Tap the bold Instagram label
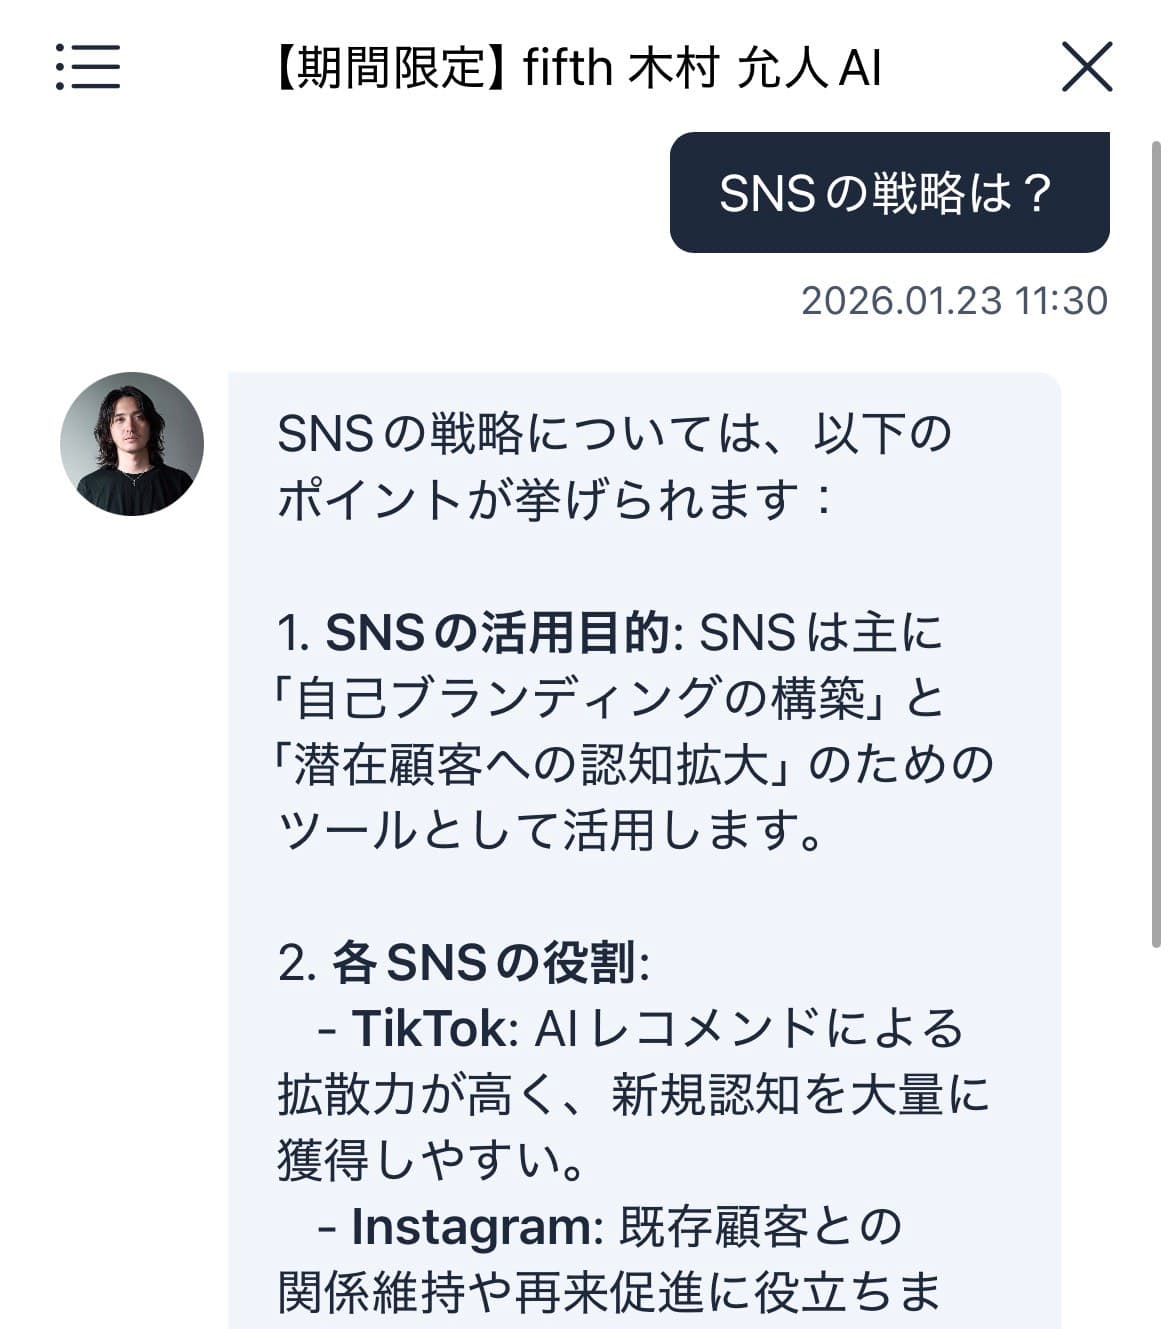The width and height of the screenshot is (1170, 1329). click(471, 1227)
